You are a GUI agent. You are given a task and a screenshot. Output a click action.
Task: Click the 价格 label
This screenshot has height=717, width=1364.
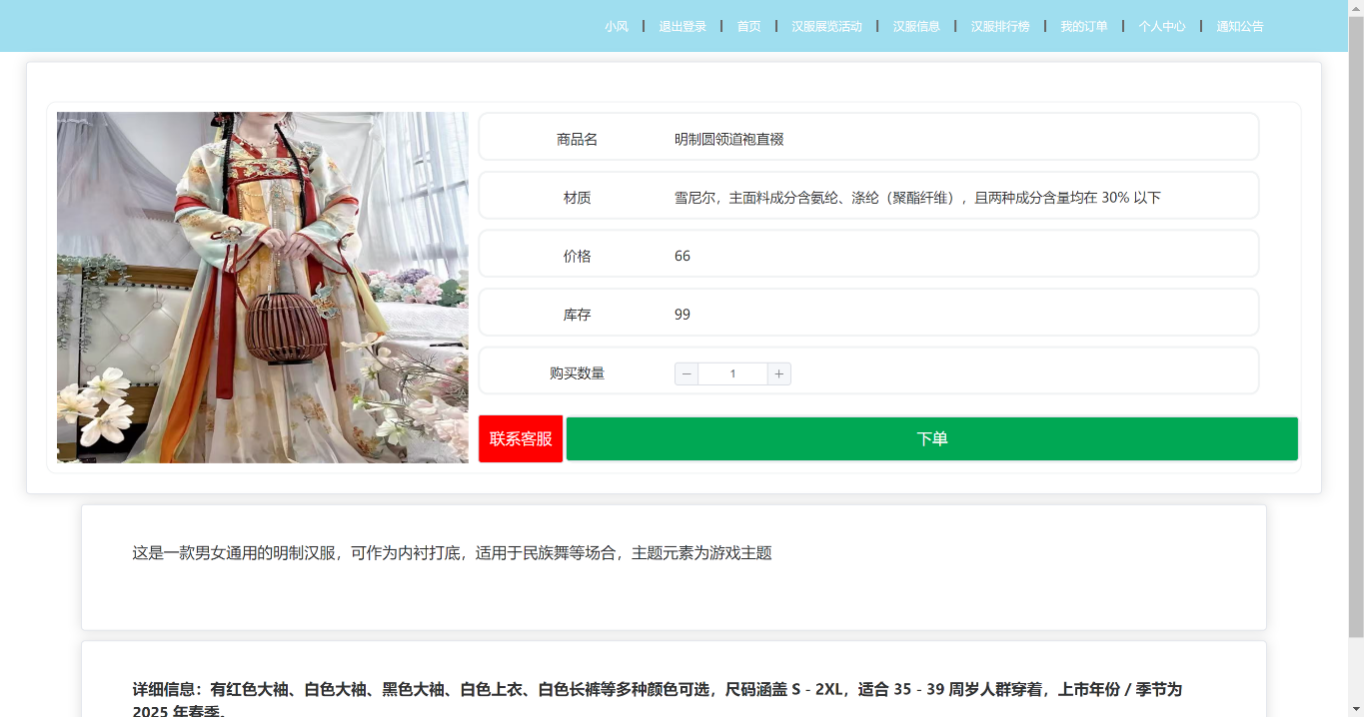point(577,256)
